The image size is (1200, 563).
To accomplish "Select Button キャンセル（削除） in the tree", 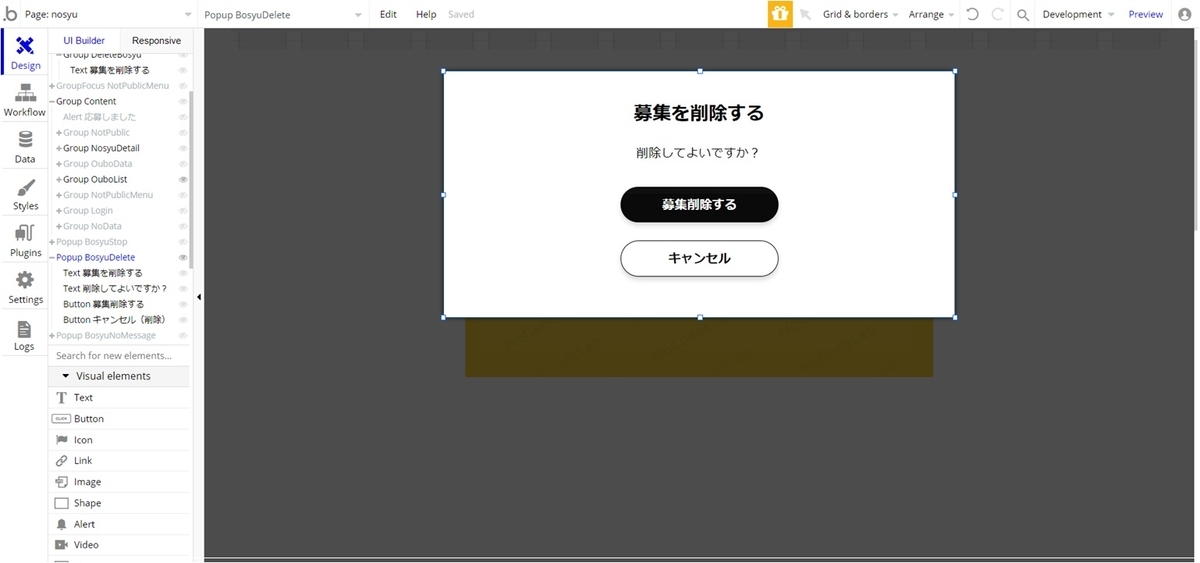I will pos(114,320).
